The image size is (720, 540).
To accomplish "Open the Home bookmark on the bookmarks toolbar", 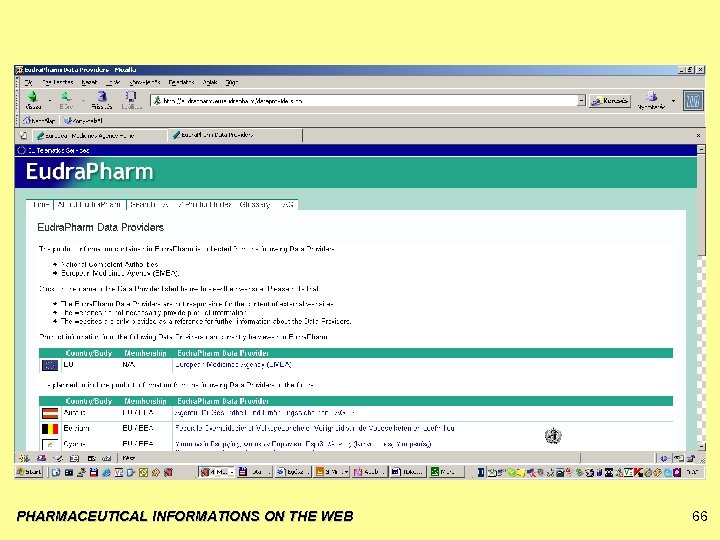I will coord(39,121).
